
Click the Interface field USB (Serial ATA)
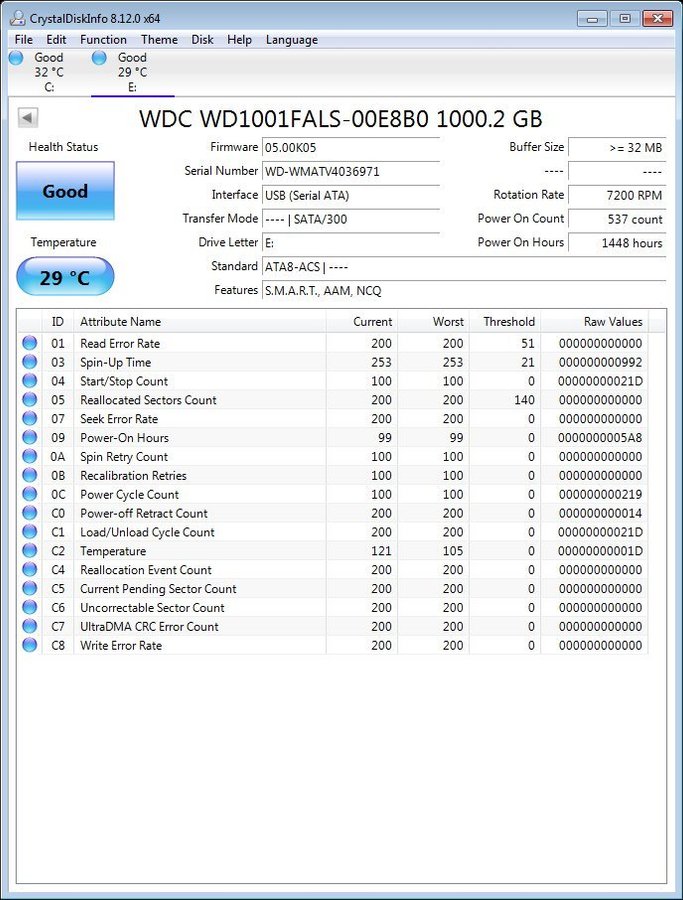(351, 195)
